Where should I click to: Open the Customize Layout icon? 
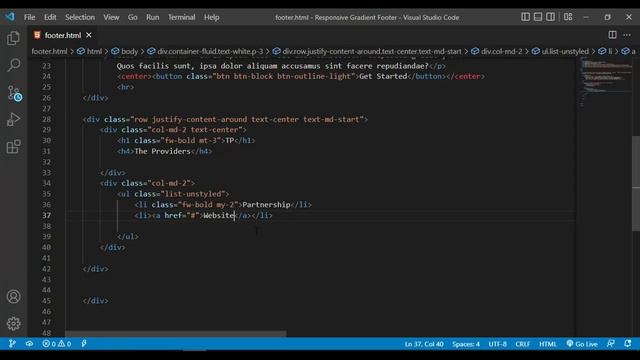coord(568,17)
